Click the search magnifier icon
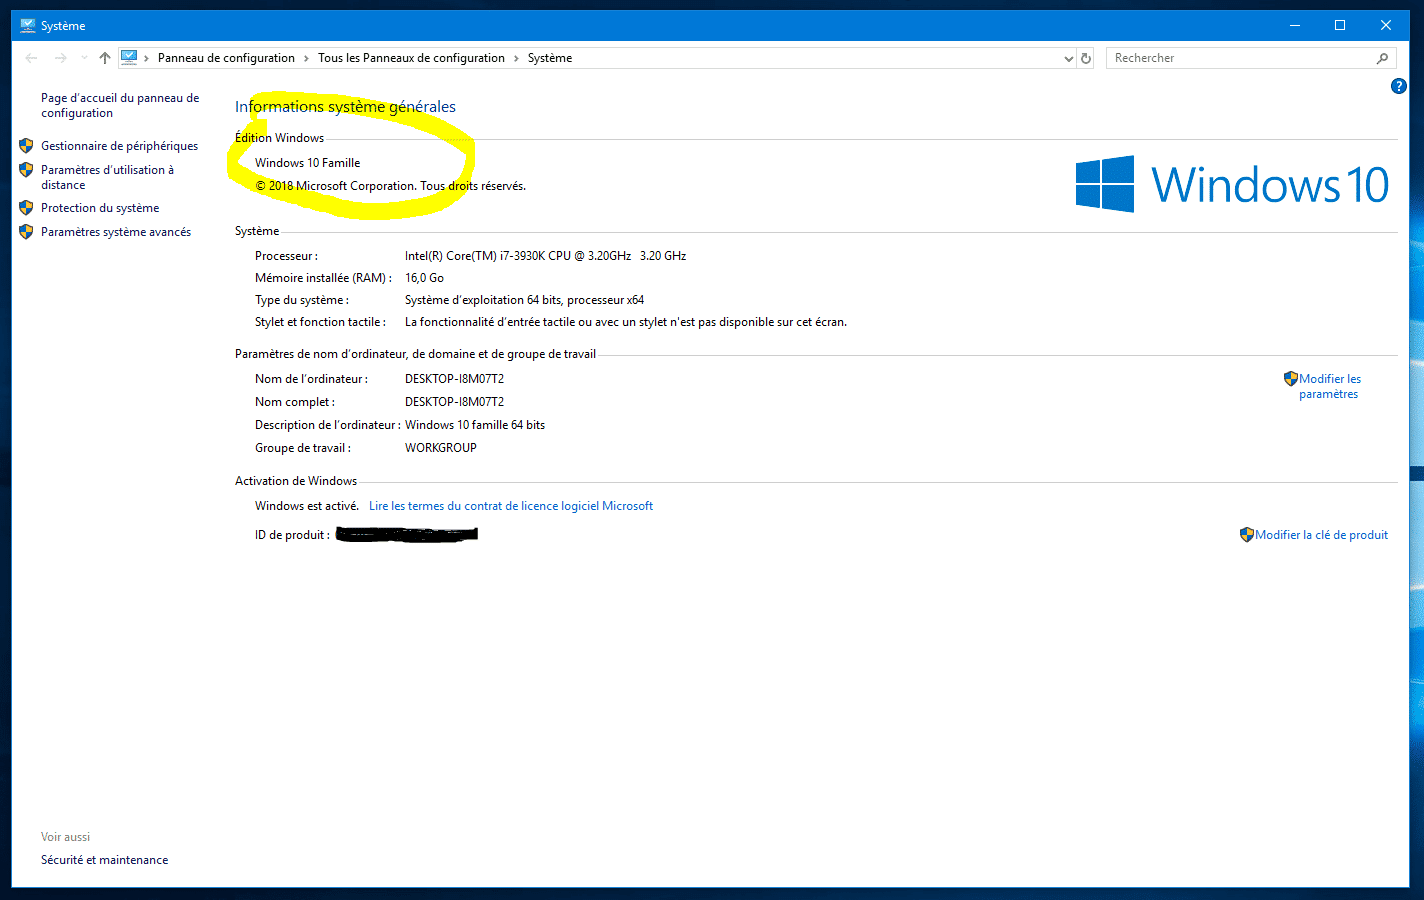The height and width of the screenshot is (900, 1424). (x=1382, y=58)
